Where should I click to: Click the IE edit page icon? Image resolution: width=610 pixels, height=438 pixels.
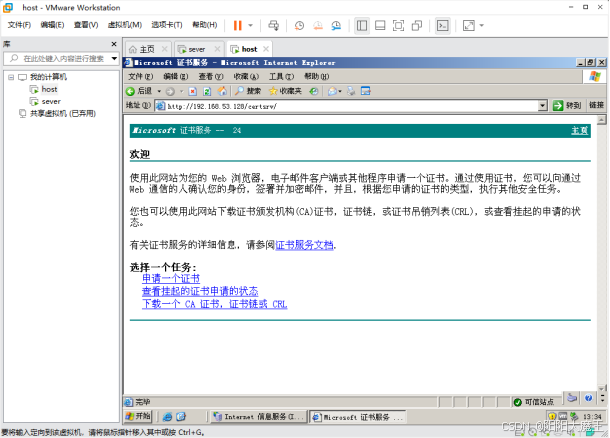pyautogui.click(x=366, y=91)
